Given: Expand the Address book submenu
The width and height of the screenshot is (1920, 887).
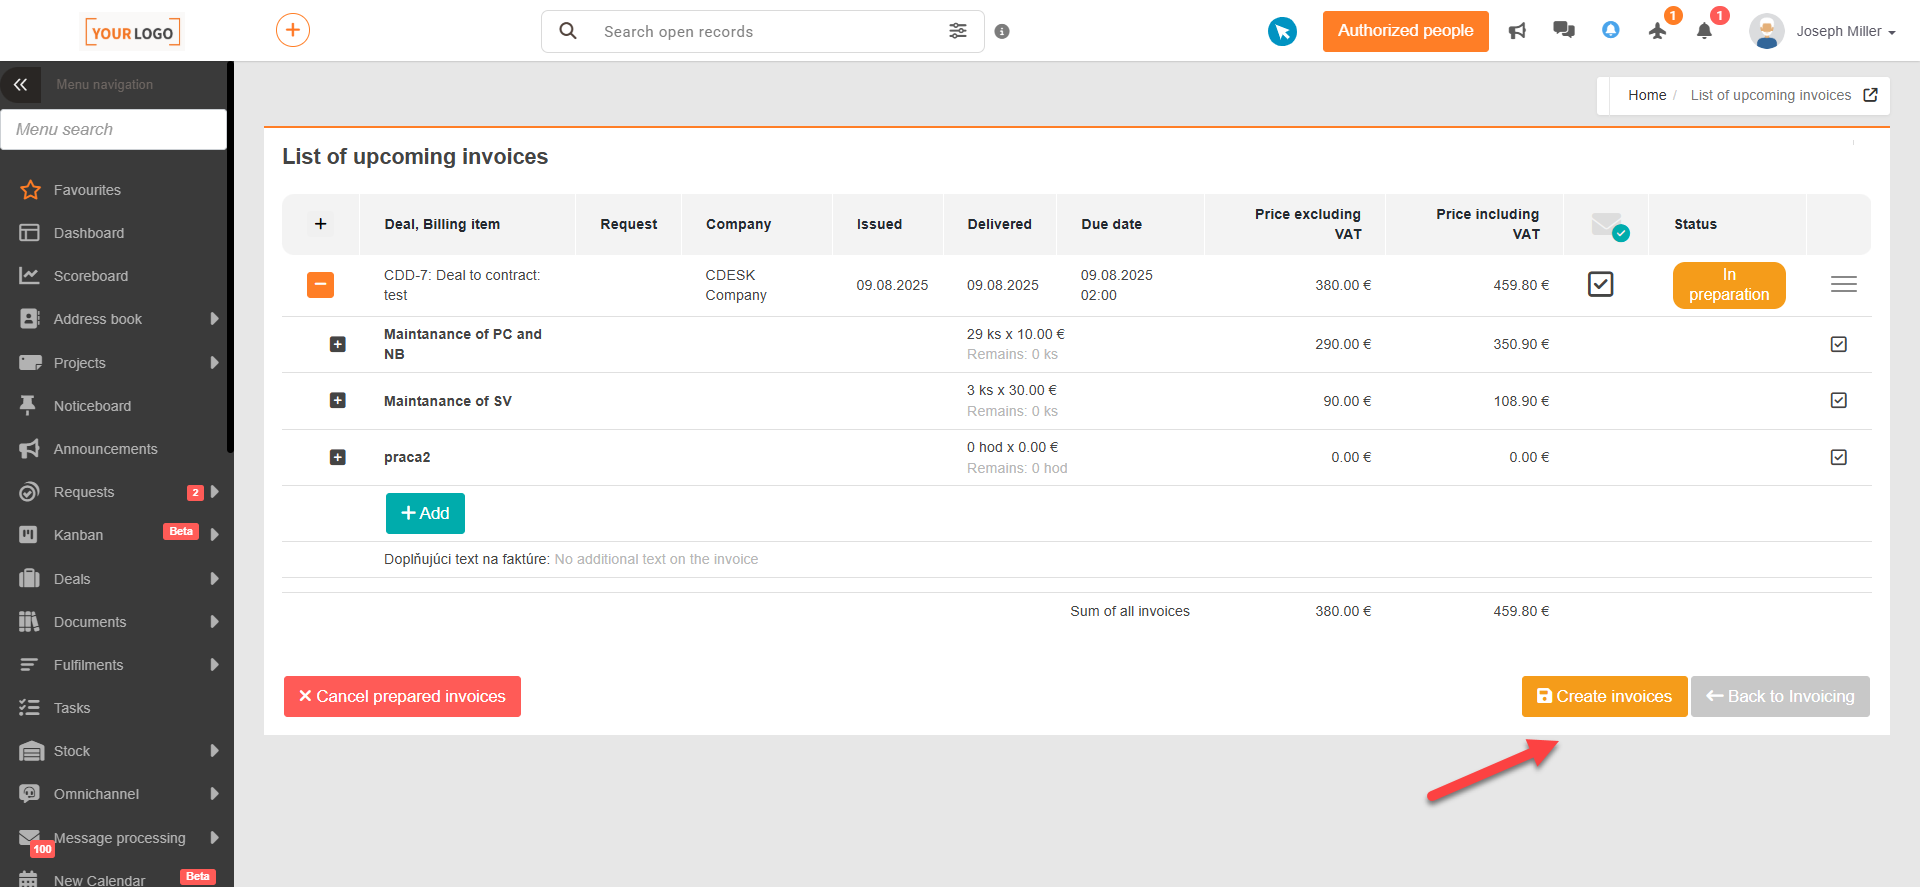Looking at the screenshot, I should click(x=214, y=319).
